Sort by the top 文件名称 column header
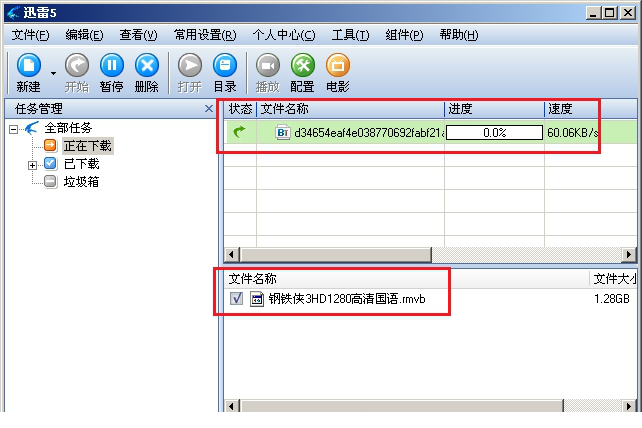 coord(350,109)
